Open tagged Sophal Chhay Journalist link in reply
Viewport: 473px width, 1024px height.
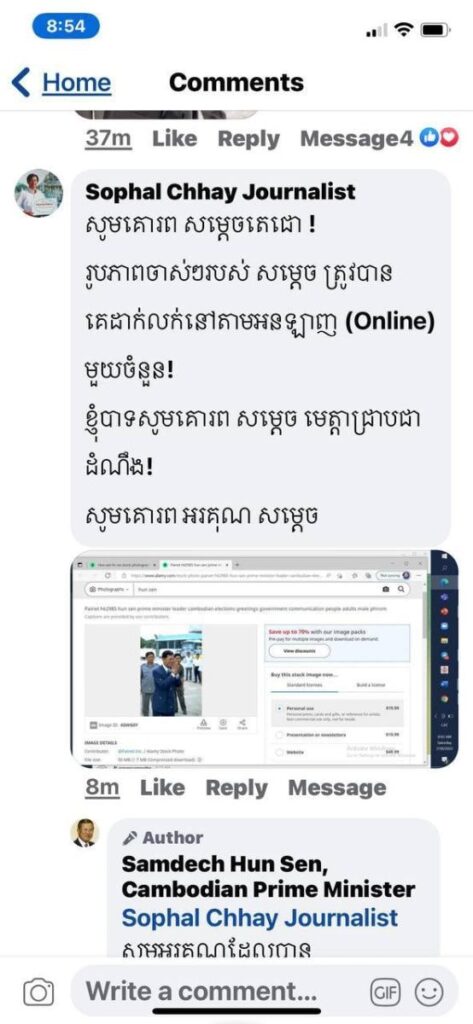[x=259, y=918]
